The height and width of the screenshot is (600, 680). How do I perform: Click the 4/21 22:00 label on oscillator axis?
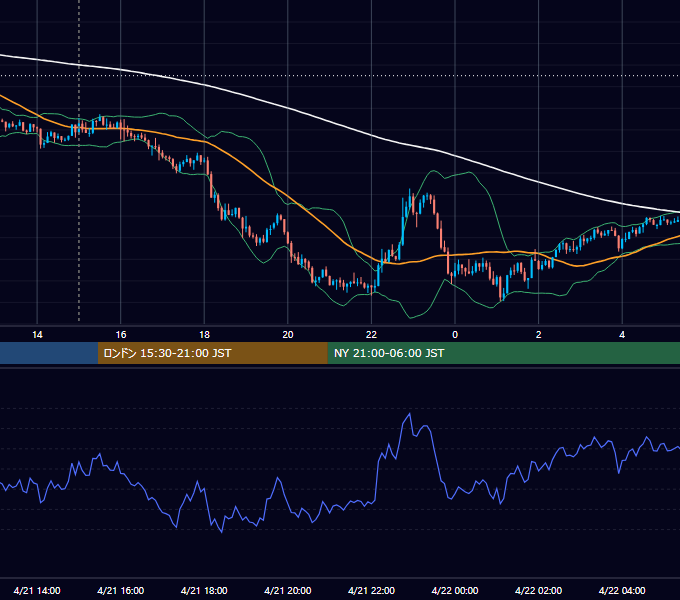pos(372,590)
